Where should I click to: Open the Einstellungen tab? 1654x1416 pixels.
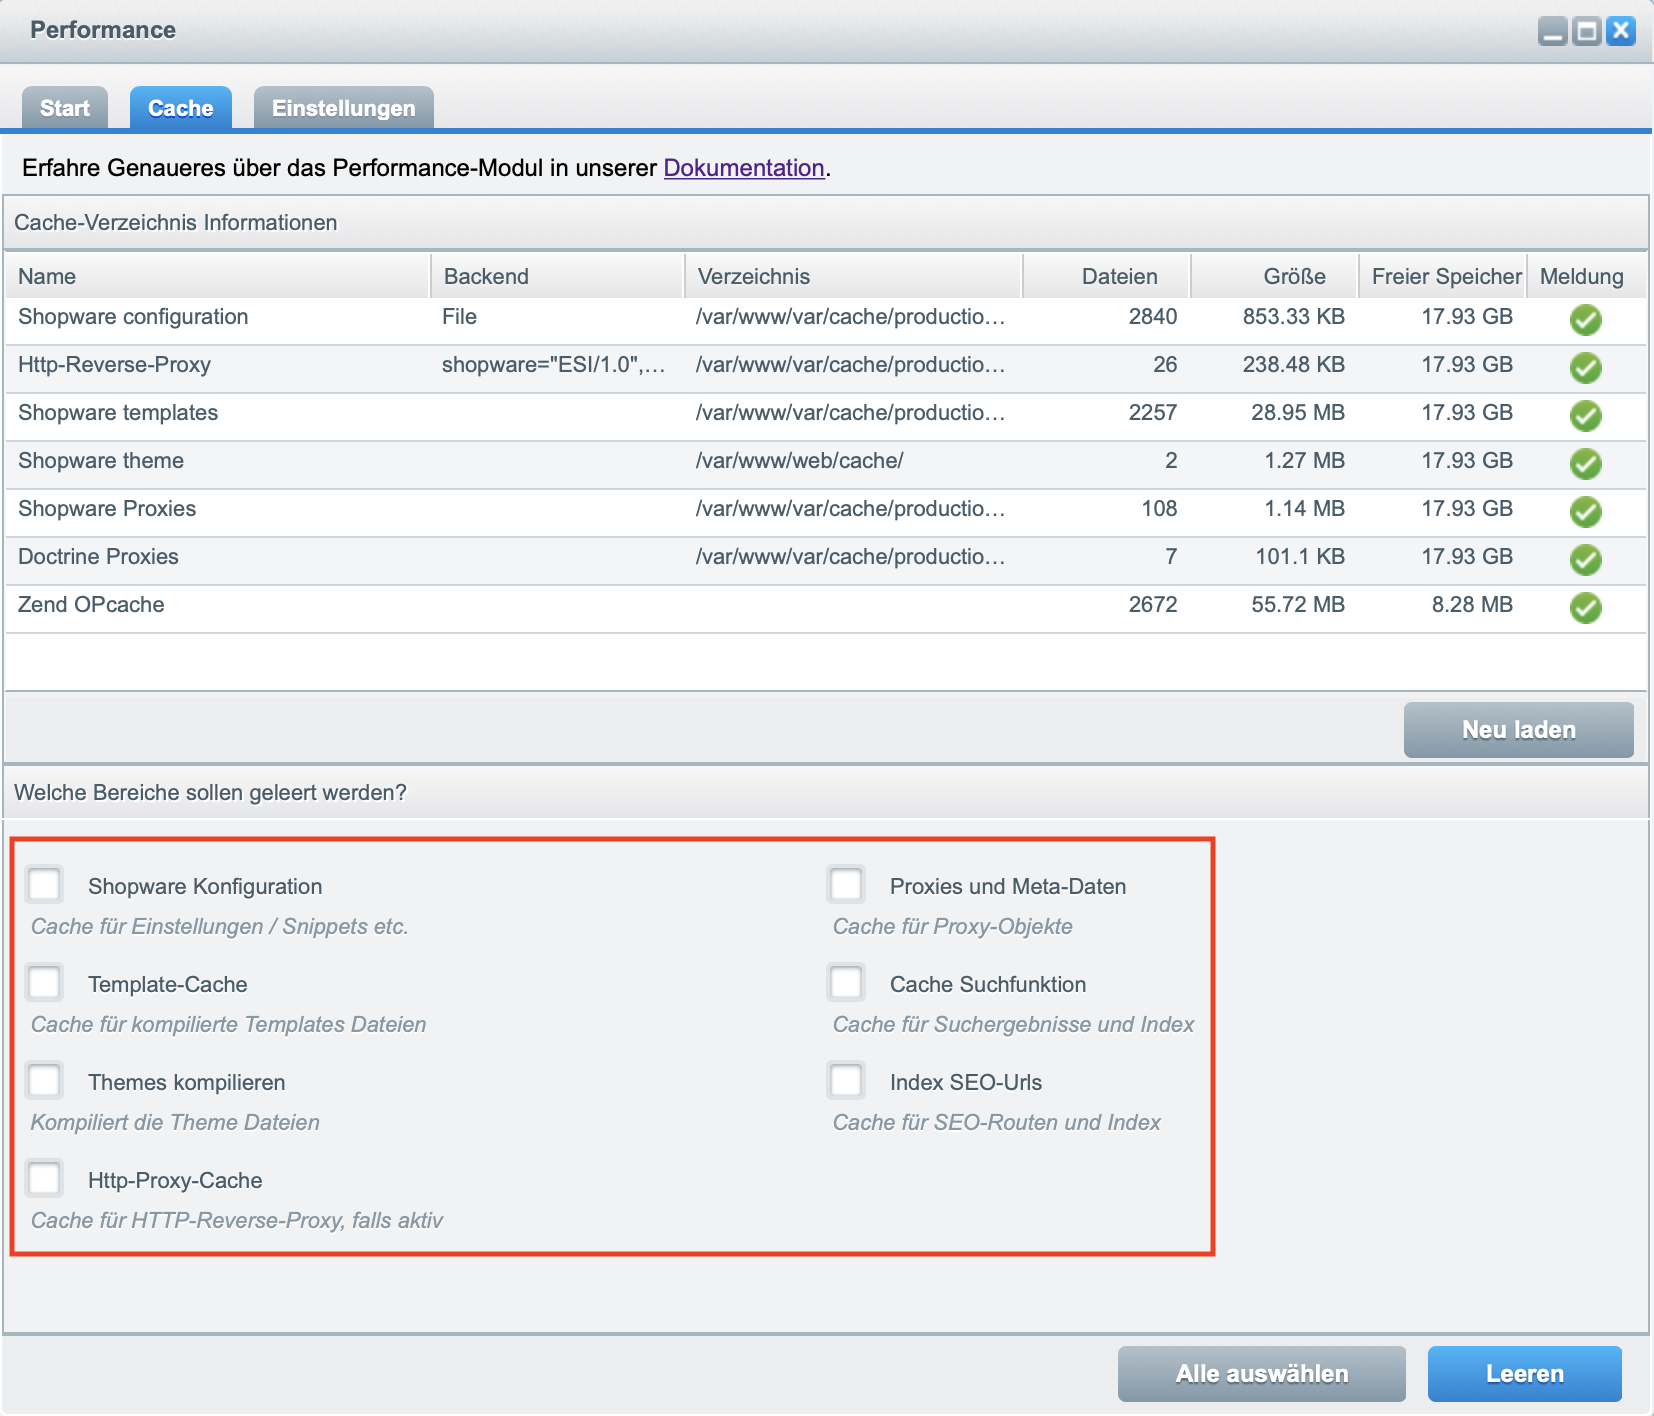(344, 108)
